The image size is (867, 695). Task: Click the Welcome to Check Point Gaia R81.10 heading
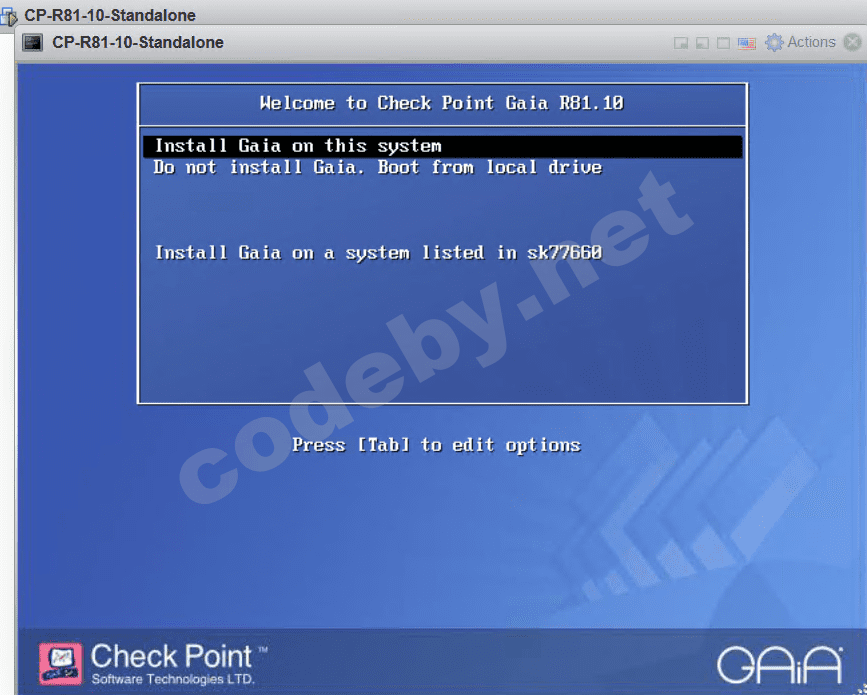442,103
